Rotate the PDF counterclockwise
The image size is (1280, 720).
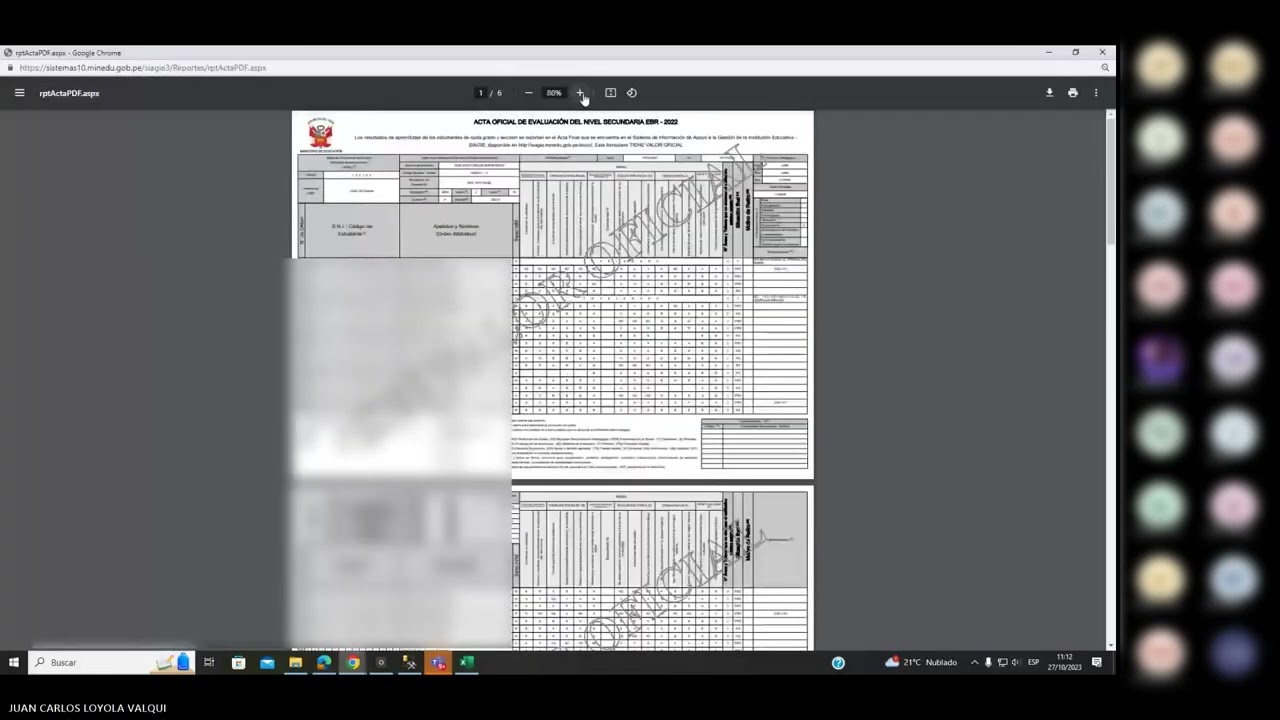[632, 93]
